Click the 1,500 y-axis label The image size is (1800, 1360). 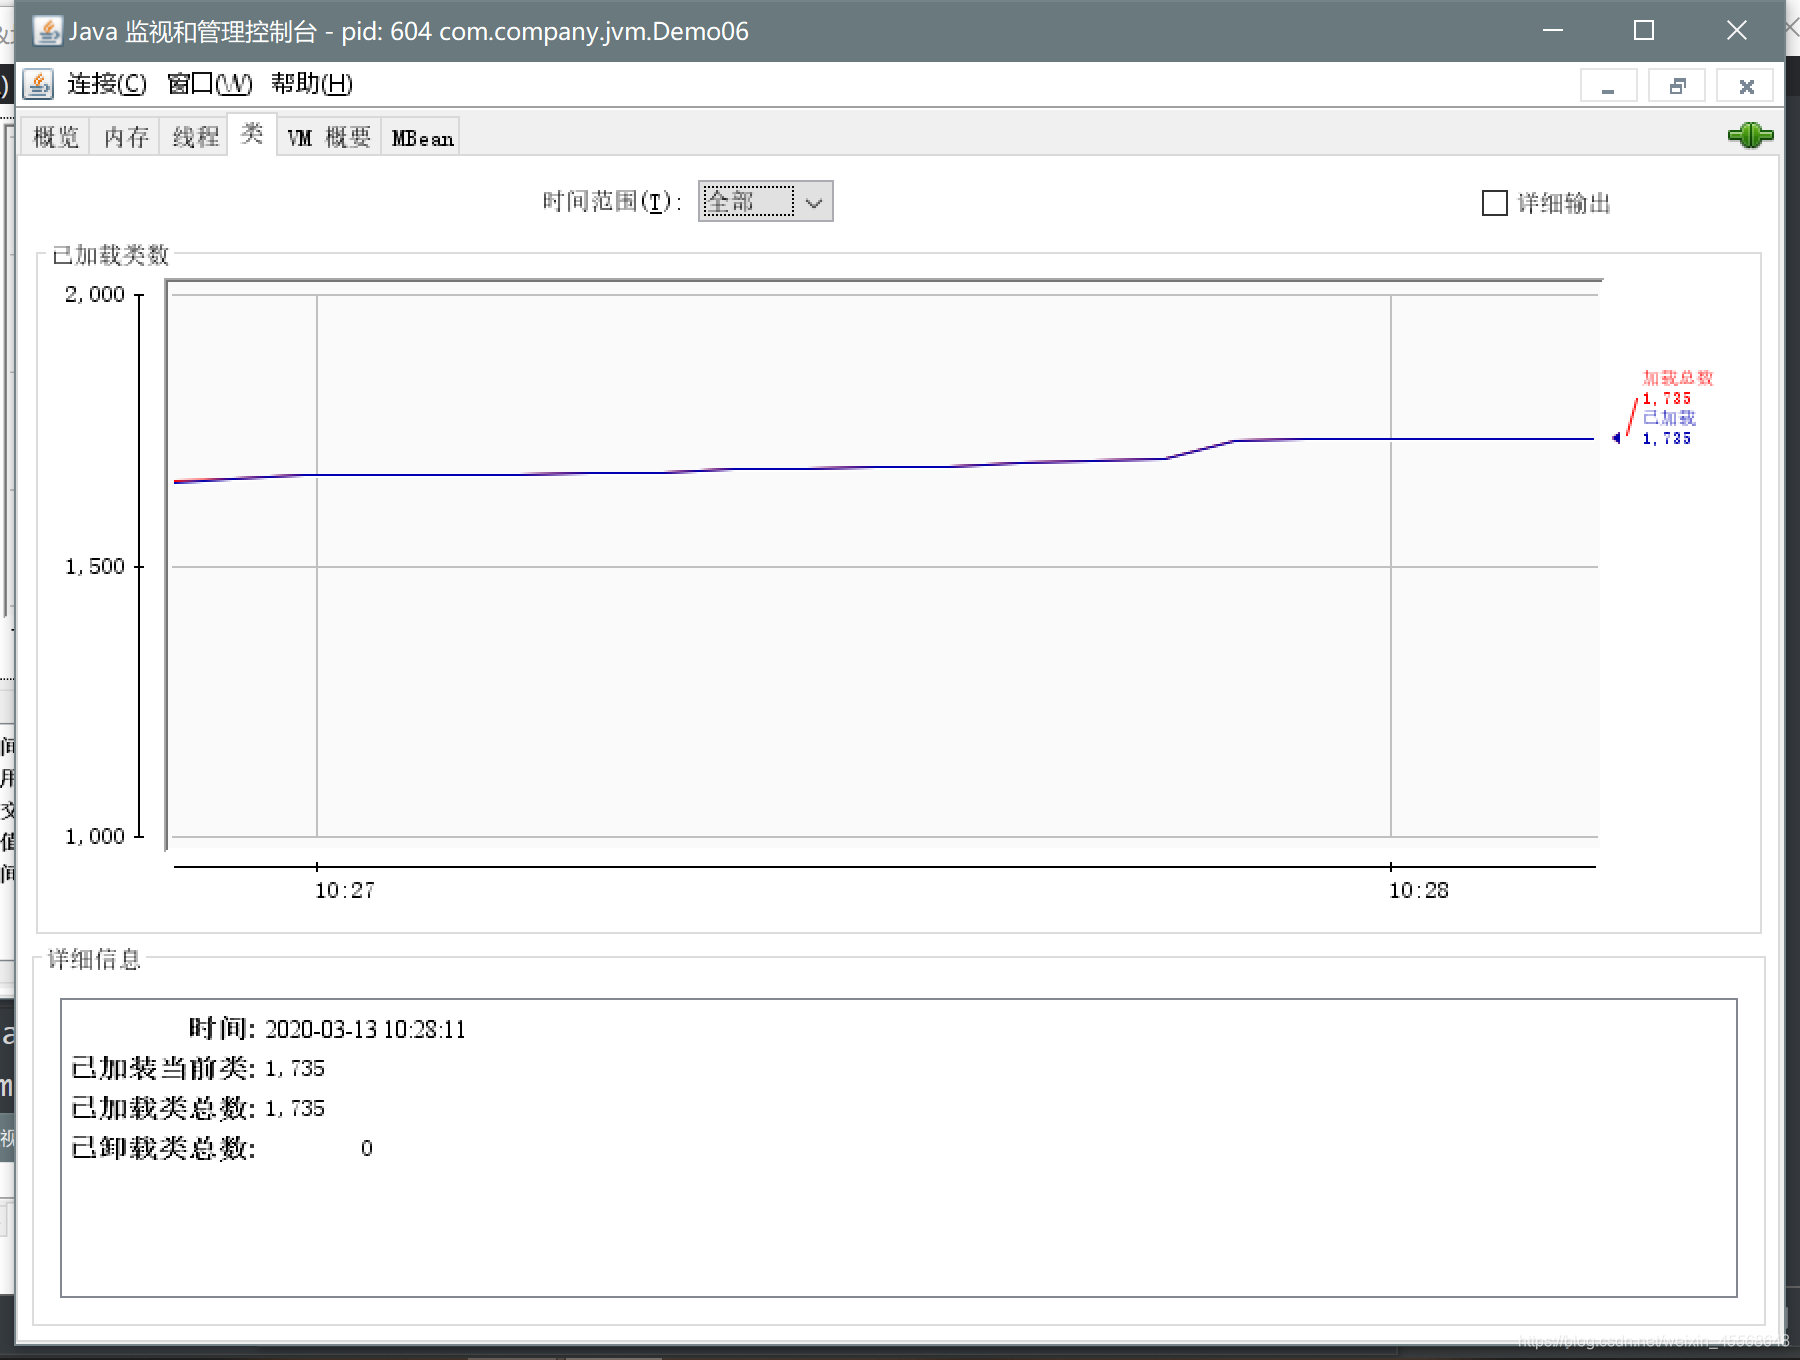click(x=95, y=566)
